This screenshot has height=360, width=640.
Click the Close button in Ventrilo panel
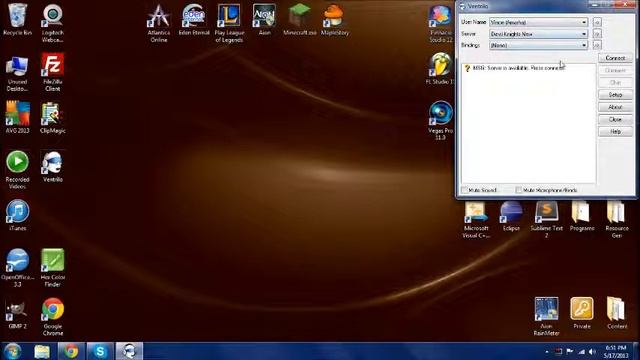[615, 119]
